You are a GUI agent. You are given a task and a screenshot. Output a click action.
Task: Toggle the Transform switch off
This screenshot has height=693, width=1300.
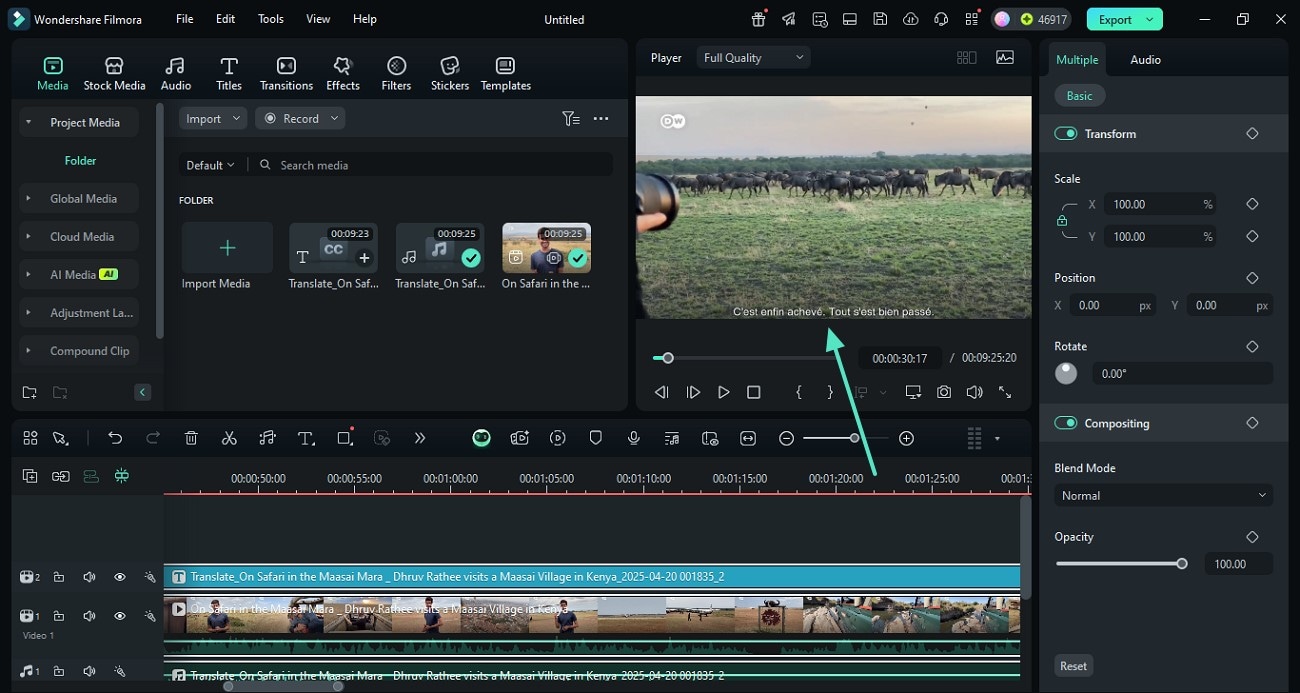tap(1065, 133)
